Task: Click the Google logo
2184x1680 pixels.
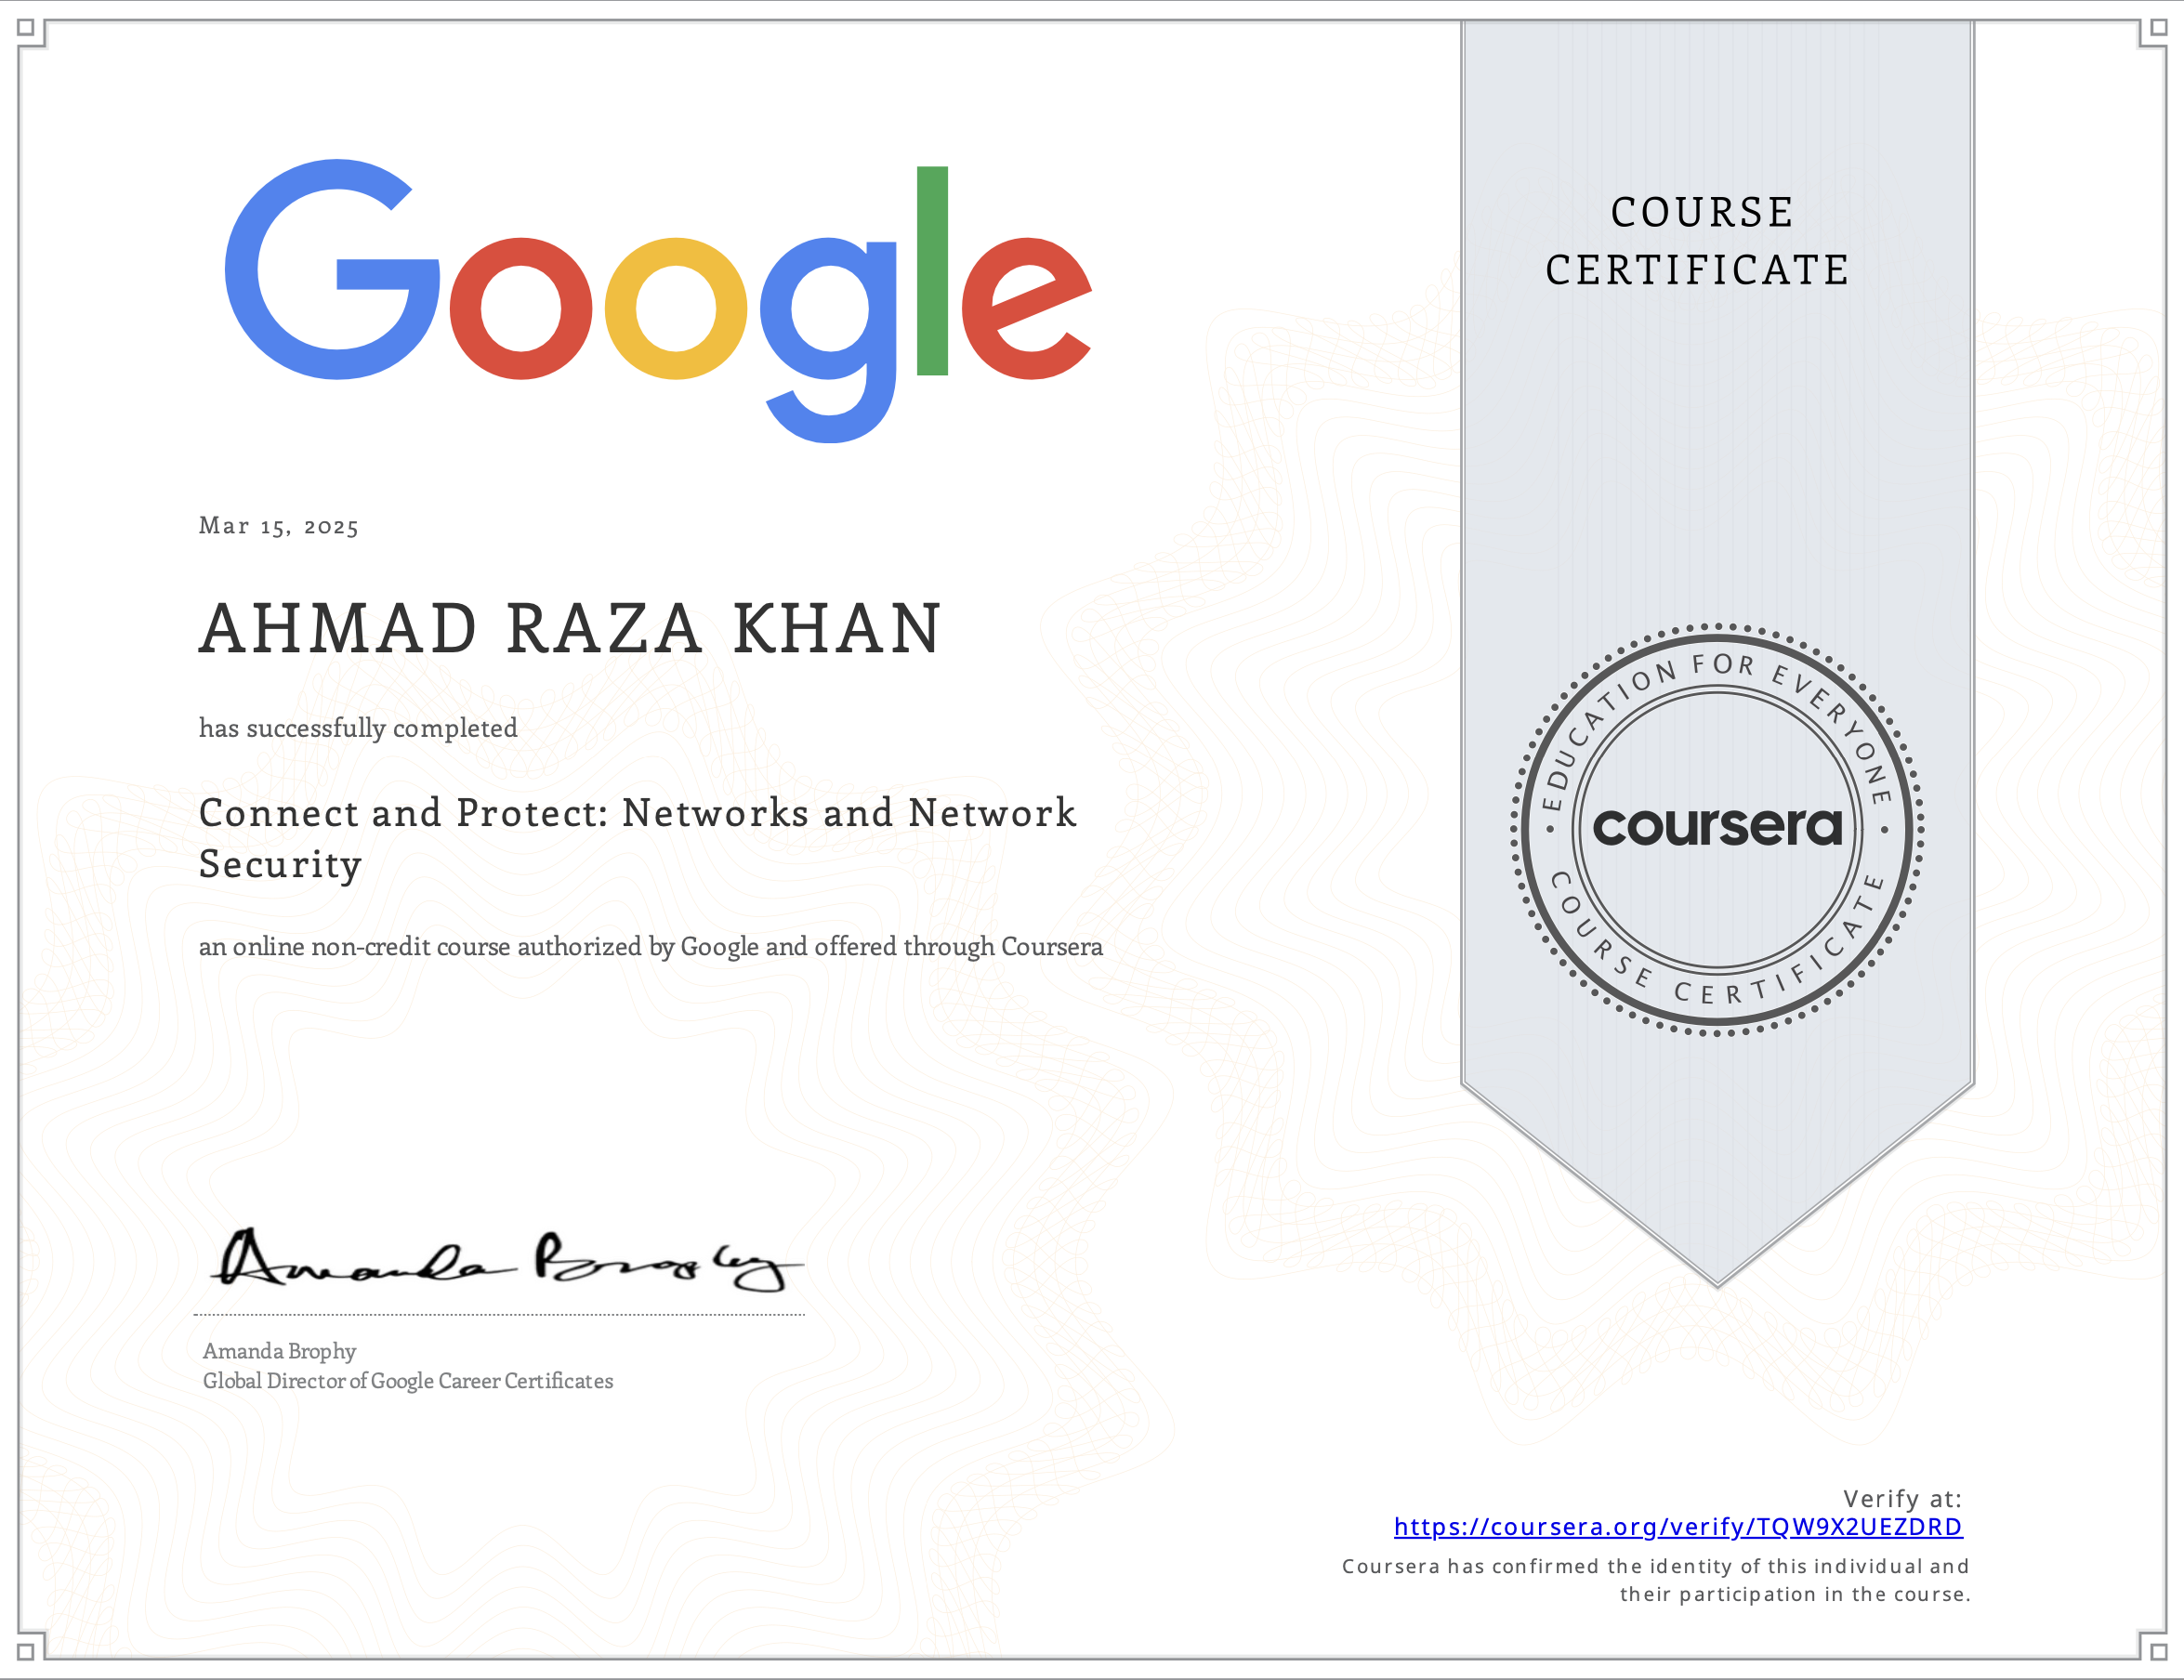Action: 657,300
